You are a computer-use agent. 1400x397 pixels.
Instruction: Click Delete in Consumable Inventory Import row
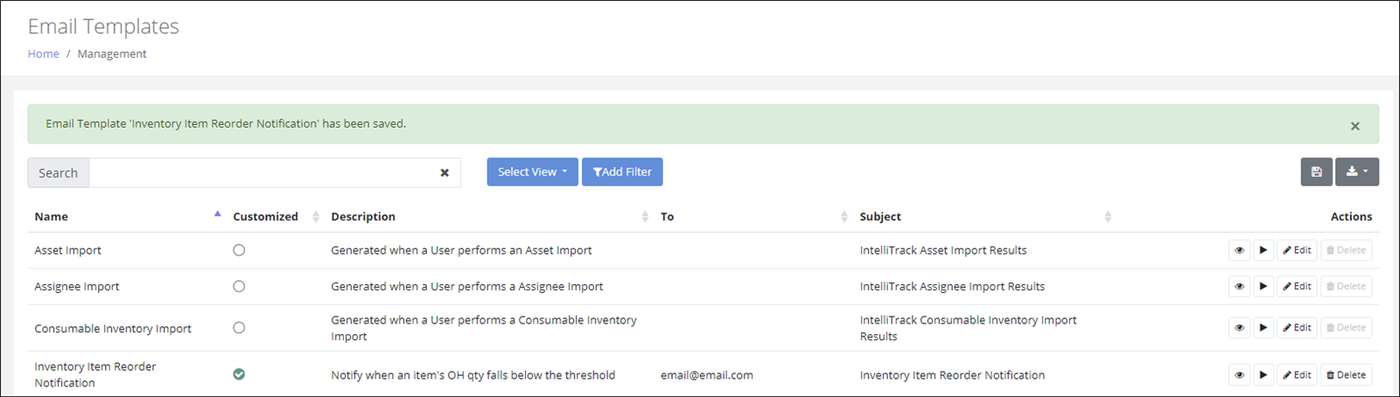pyautogui.click(x=1346, y=328)
